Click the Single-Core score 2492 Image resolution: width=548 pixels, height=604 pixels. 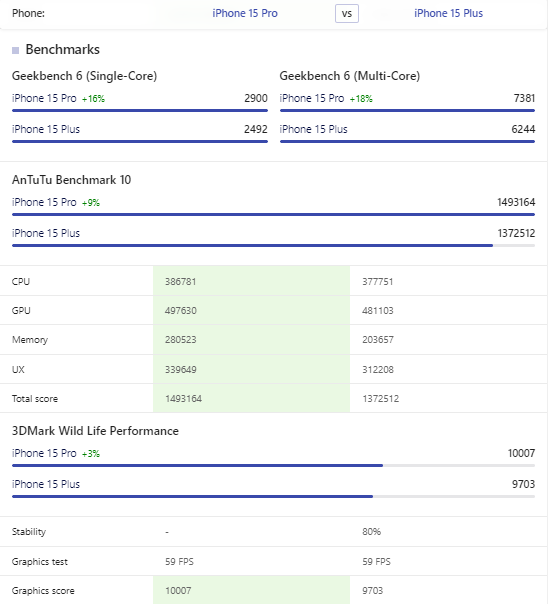point(256,129)
